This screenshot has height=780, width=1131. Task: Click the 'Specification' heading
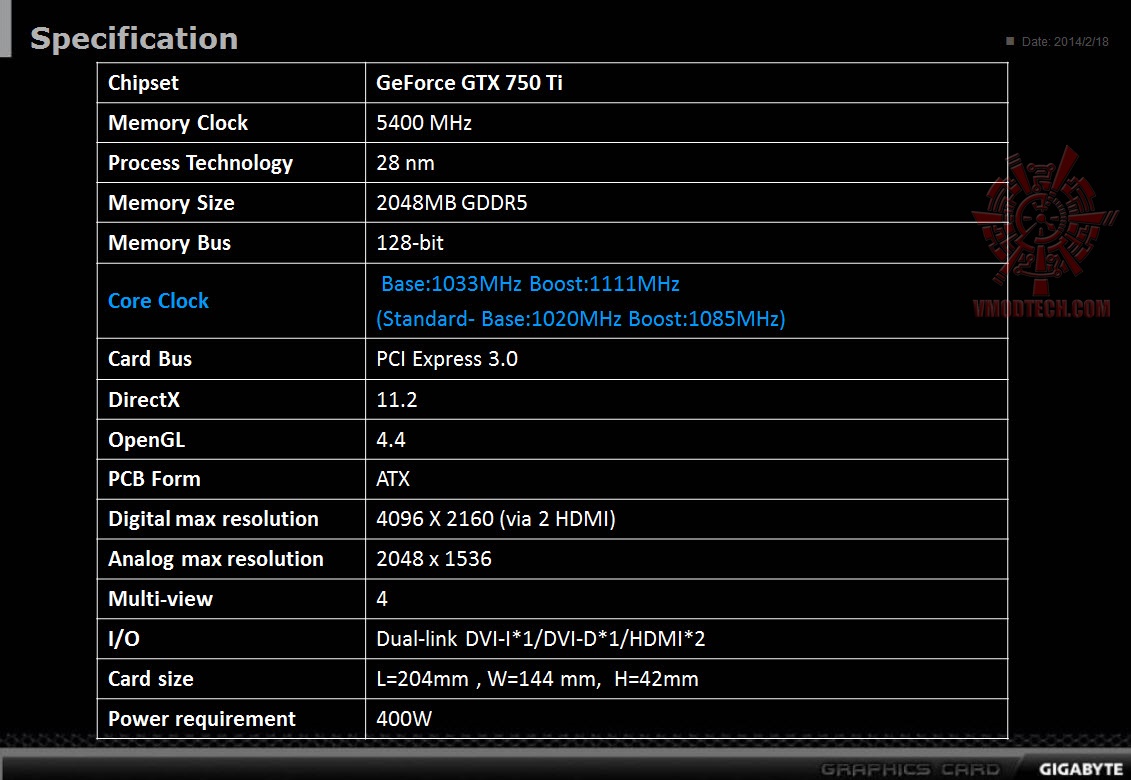[x=134, y=38]
